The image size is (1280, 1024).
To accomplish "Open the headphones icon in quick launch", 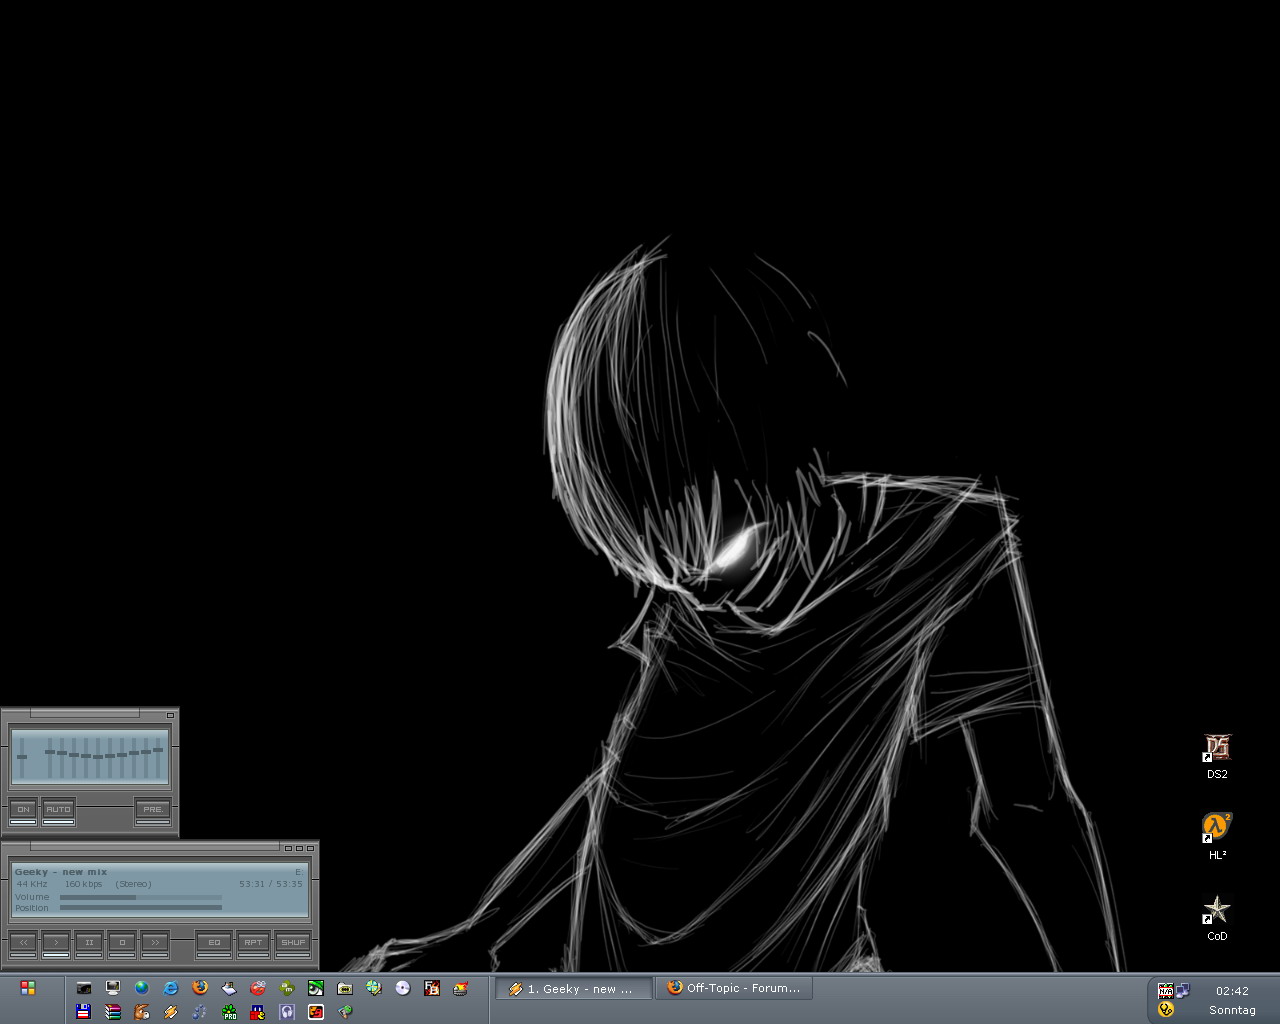I will [287, 1012].
